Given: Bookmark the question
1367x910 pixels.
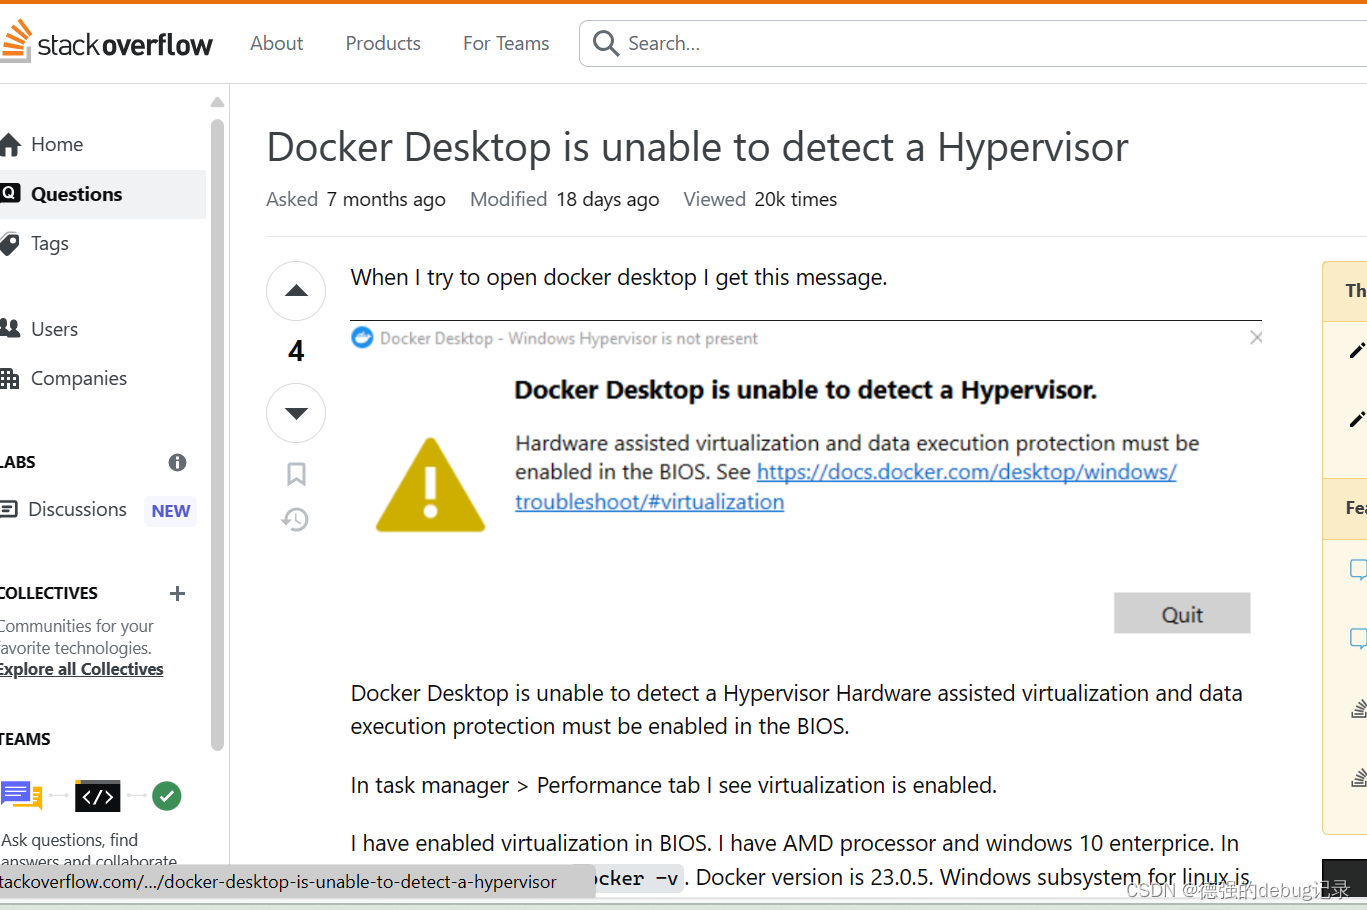Looking at the screenshot, I should click(x=296, y=474).
